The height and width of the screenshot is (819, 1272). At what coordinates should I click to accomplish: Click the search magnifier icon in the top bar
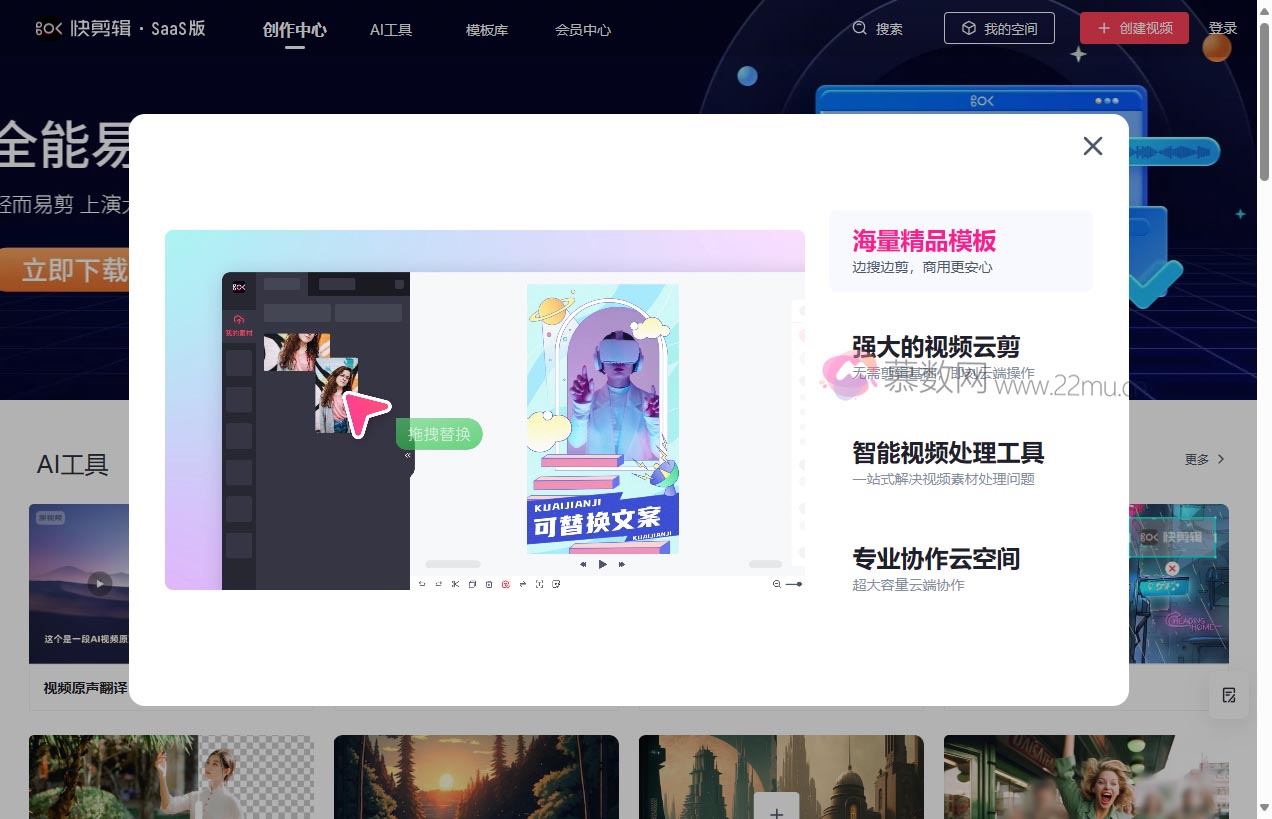coord(858,29)
